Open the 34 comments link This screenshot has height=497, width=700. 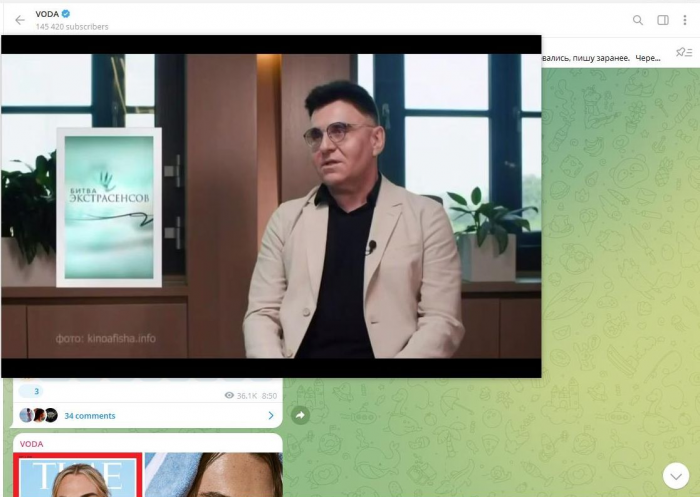90,416
